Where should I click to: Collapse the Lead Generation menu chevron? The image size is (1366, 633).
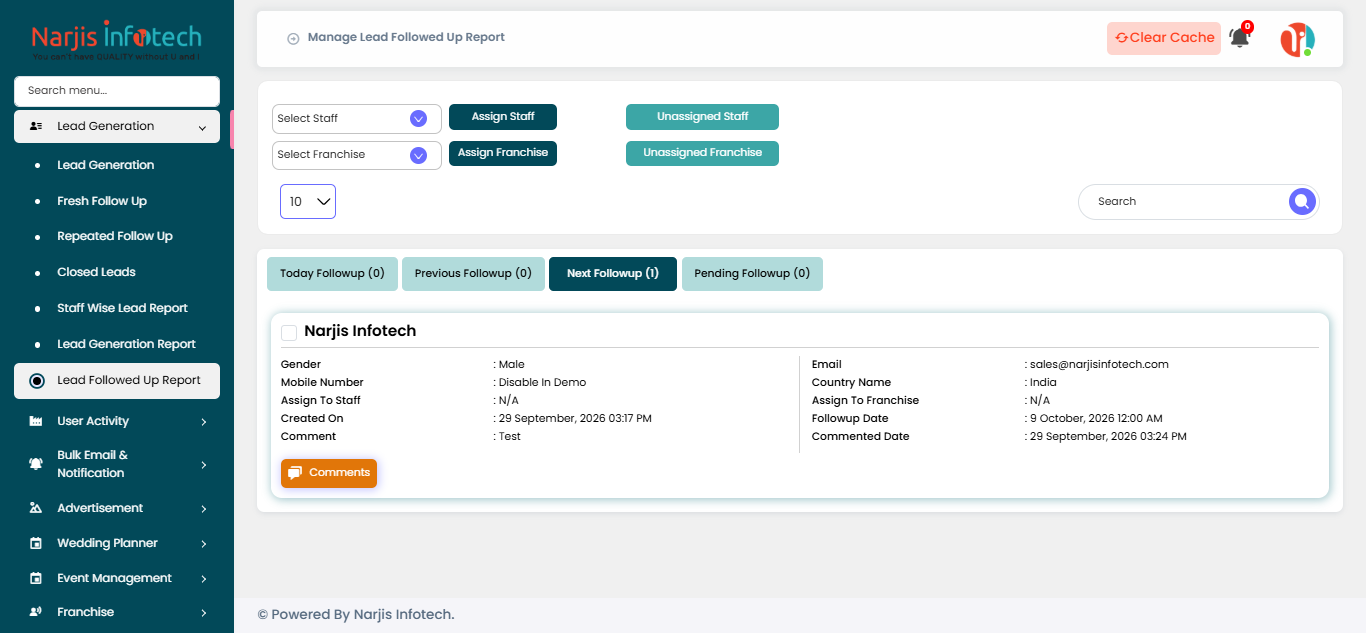[203, 128]
